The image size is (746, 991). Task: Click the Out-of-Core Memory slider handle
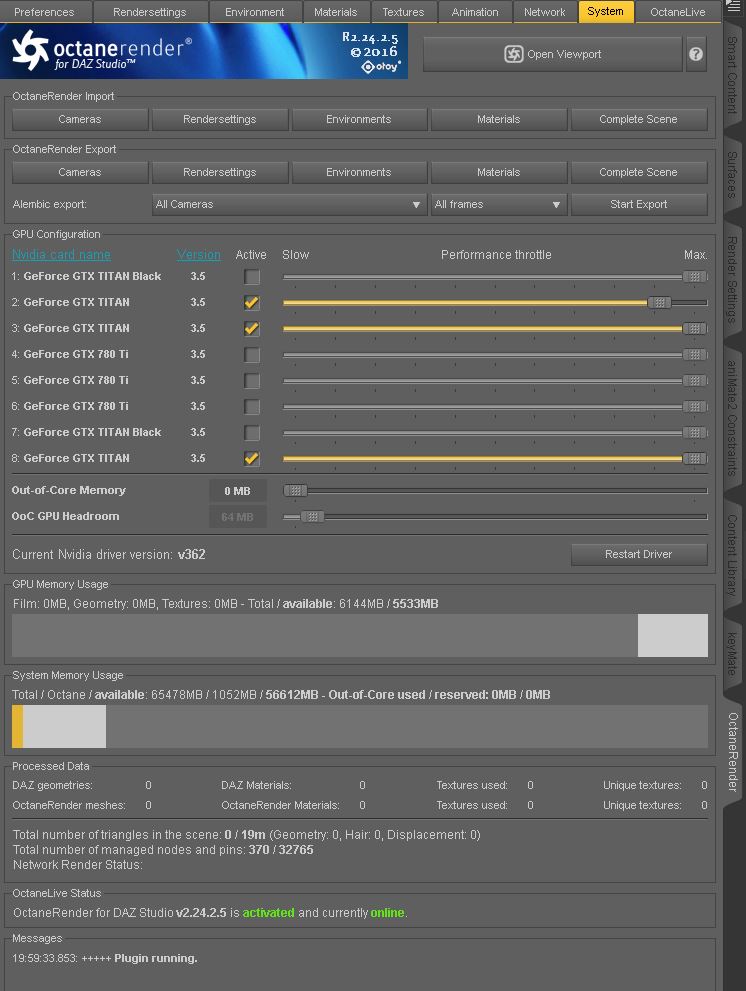tap(295, 490)
